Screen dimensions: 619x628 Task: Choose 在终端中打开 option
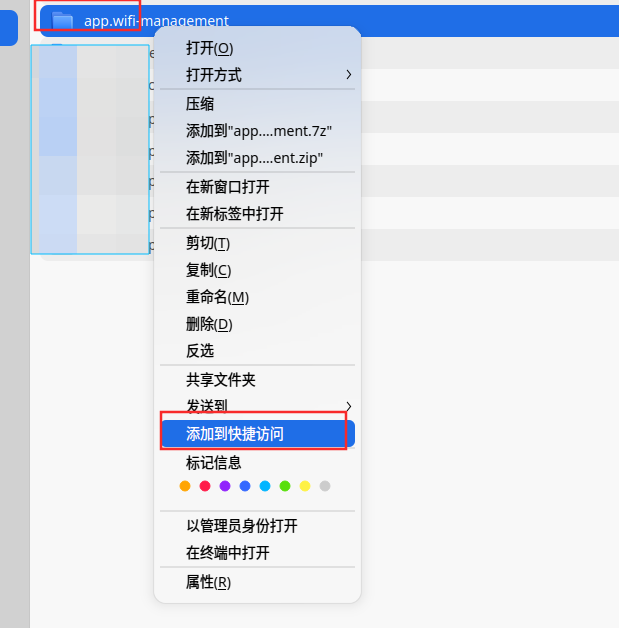pyautogui.click(x=257, y=553)
